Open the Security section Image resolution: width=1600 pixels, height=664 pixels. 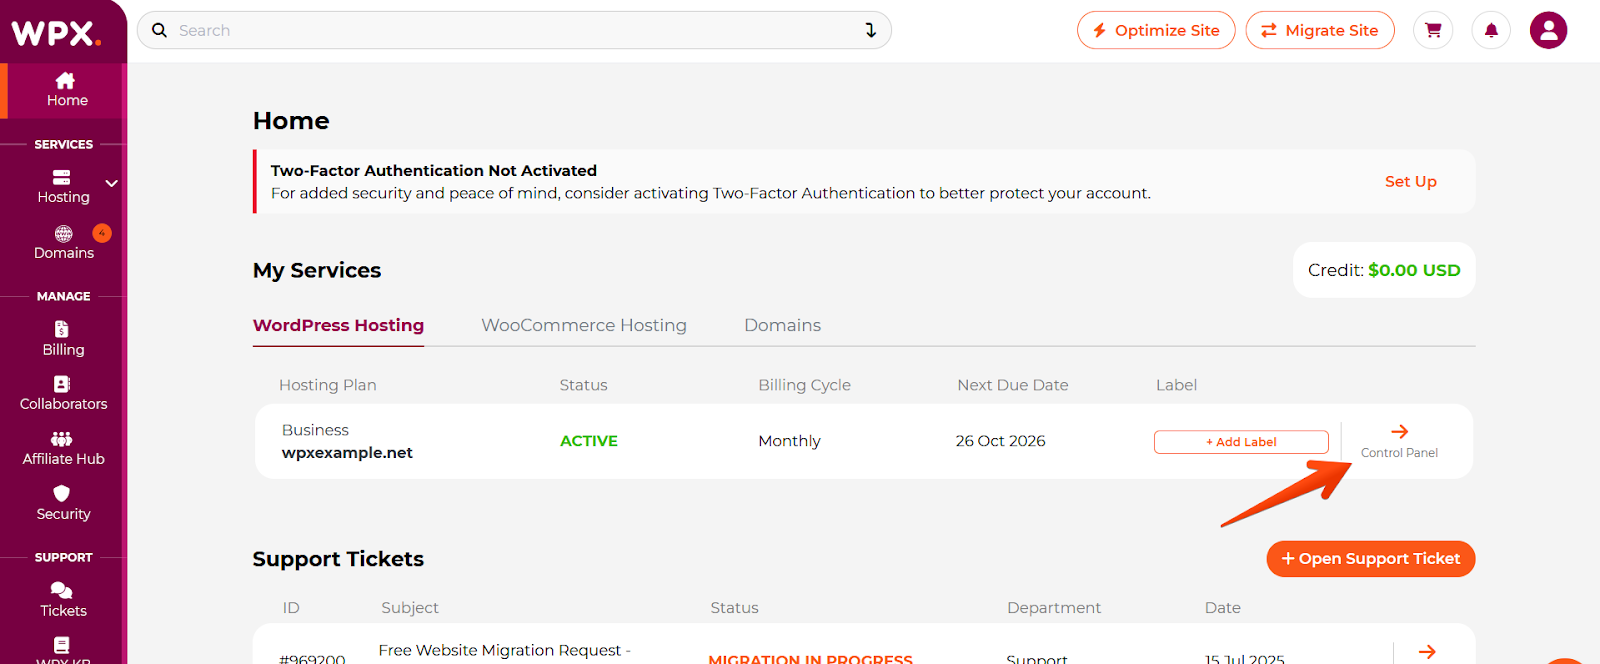63,504
